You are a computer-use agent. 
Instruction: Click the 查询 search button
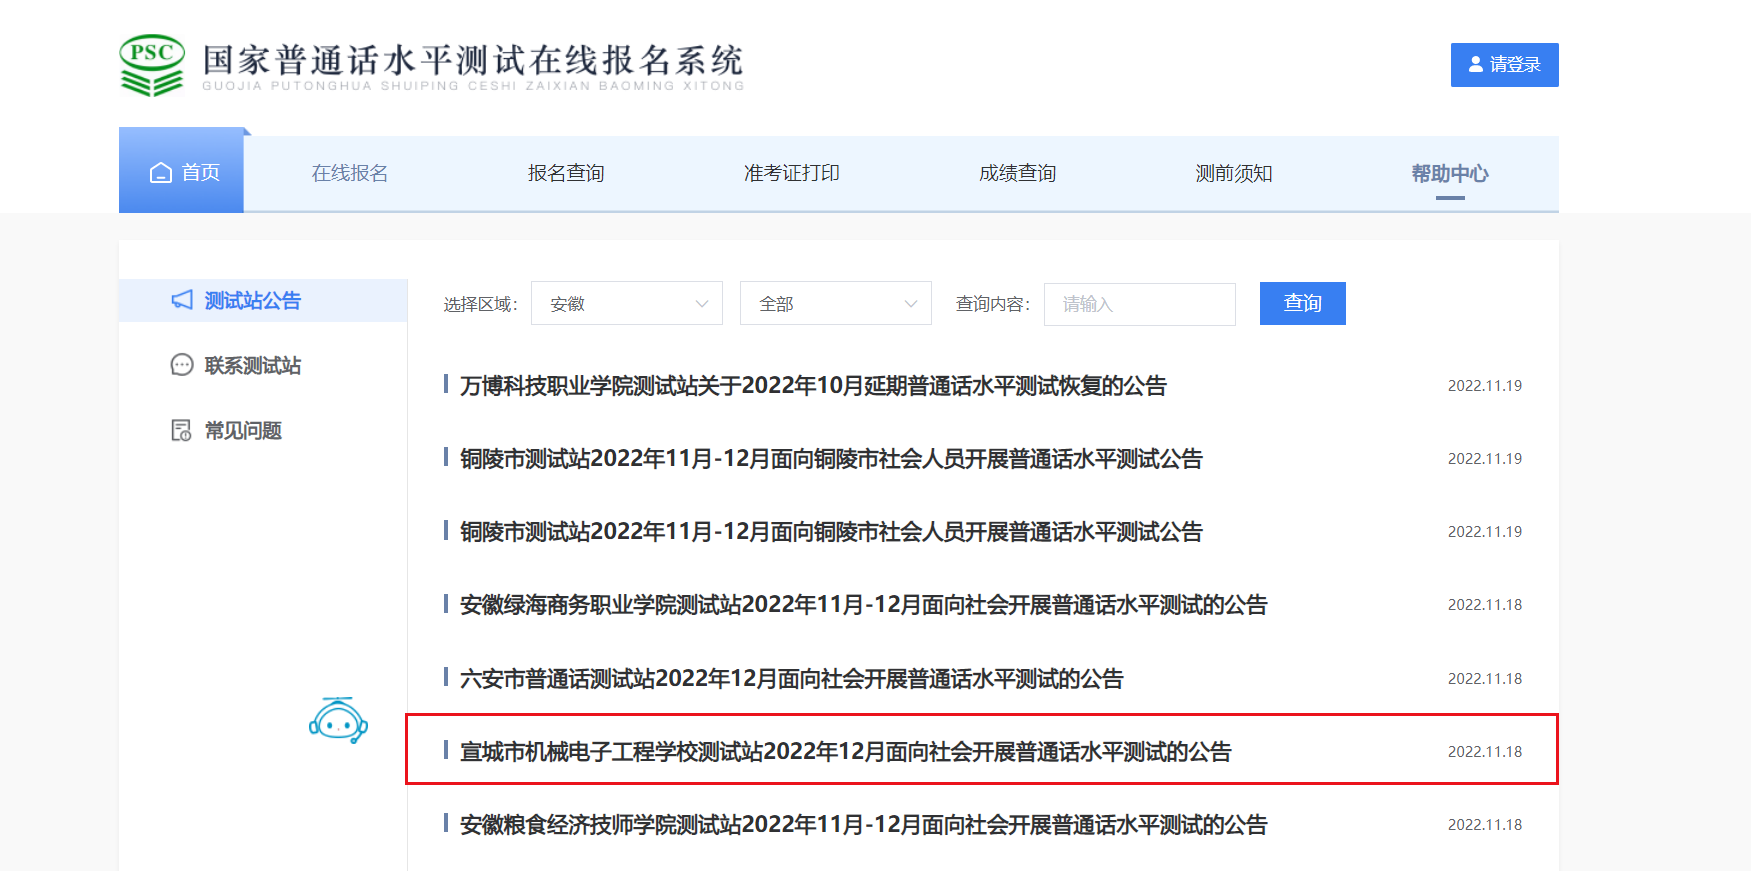(x=1303, y=303)
